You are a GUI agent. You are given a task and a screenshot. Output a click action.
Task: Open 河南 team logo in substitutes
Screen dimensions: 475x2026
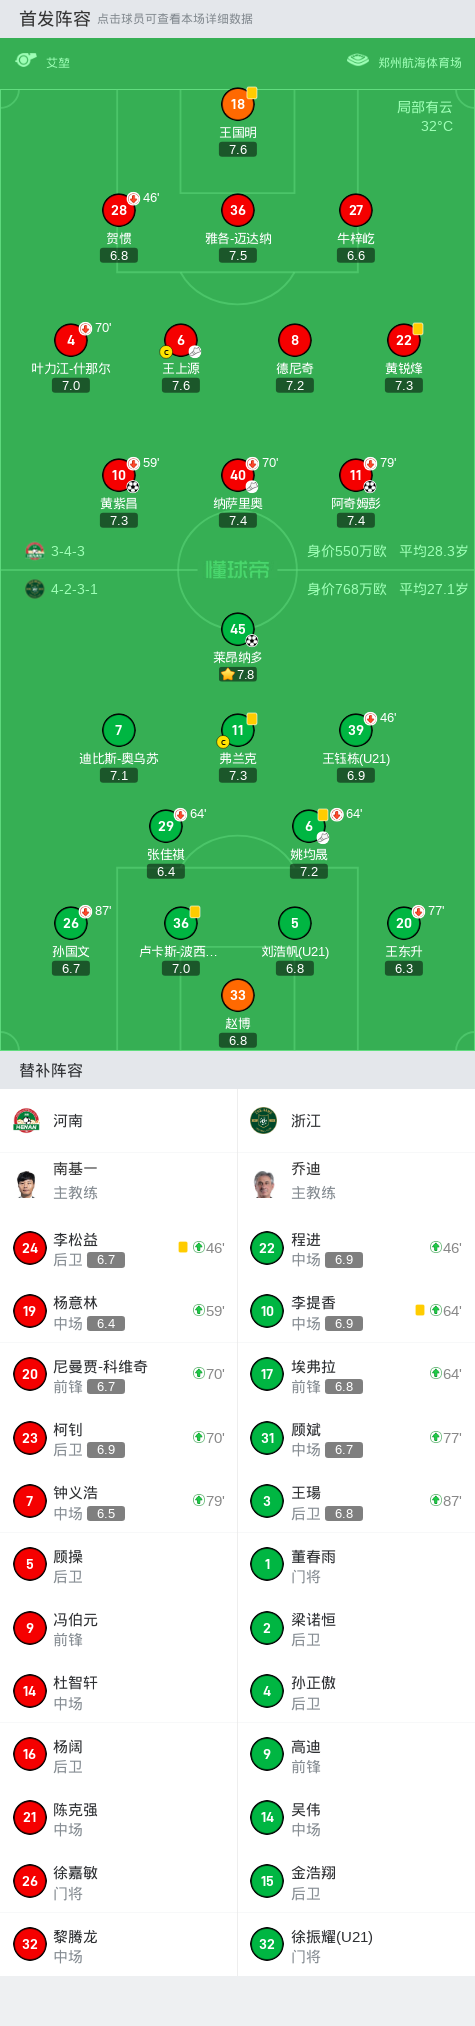point(26,1120)
